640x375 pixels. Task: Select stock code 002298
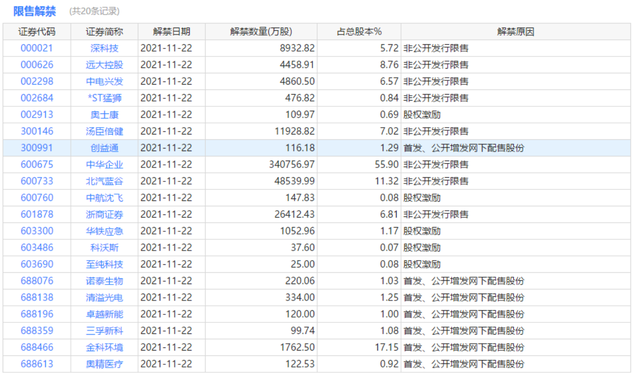coord(37,82)
